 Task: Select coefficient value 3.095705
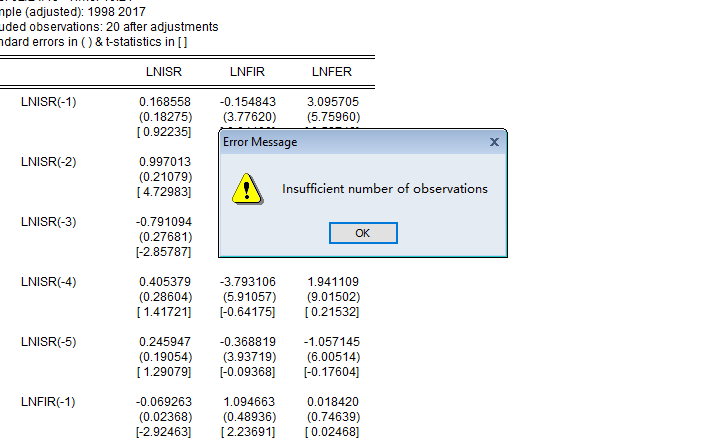coord(332,102)
